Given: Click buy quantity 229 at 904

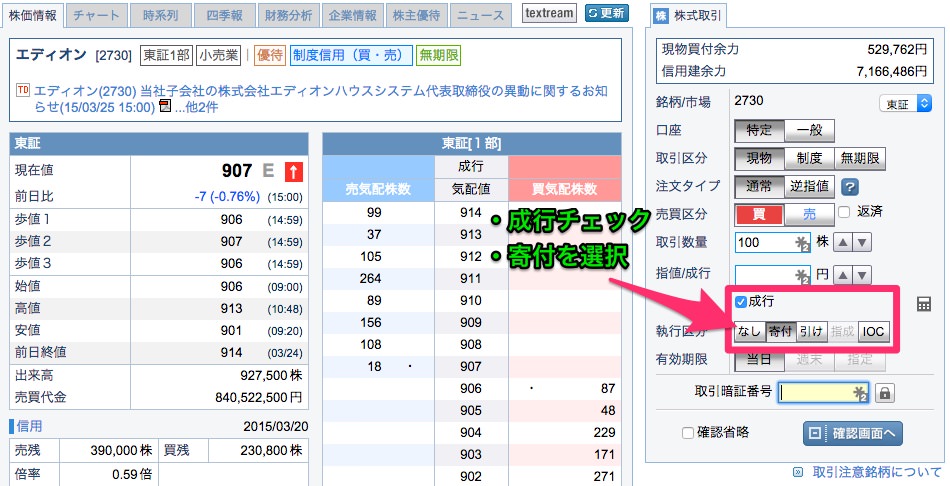Looking at the screenshot, I should tap(605, 433).
